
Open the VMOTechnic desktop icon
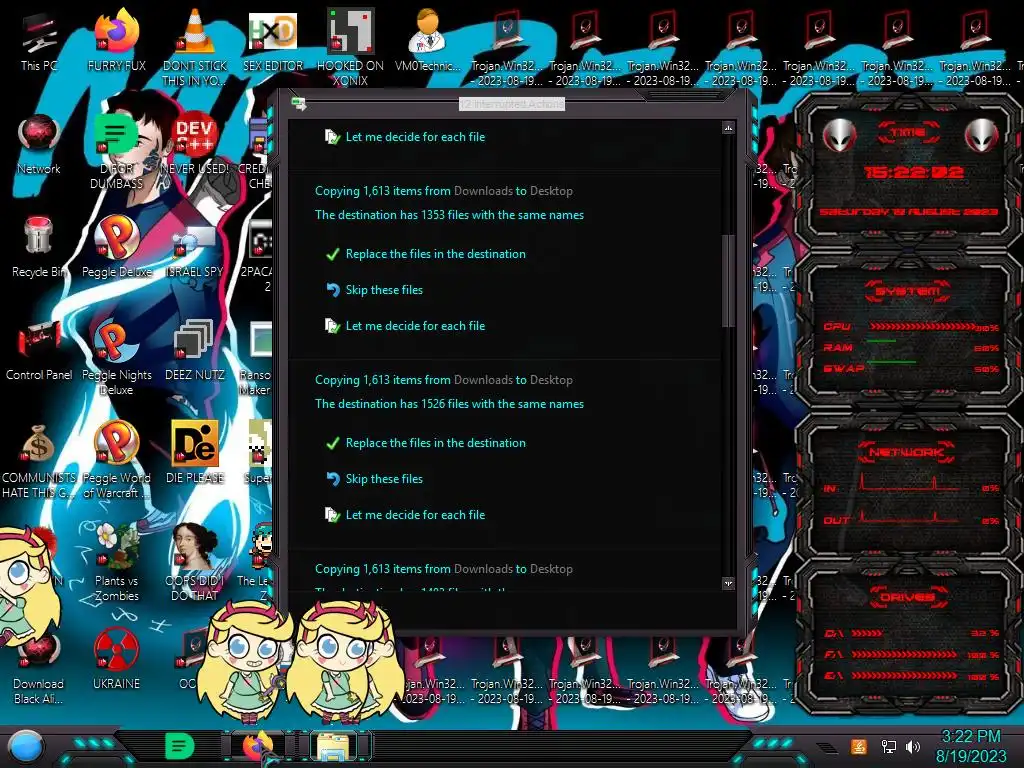point(428,42)
